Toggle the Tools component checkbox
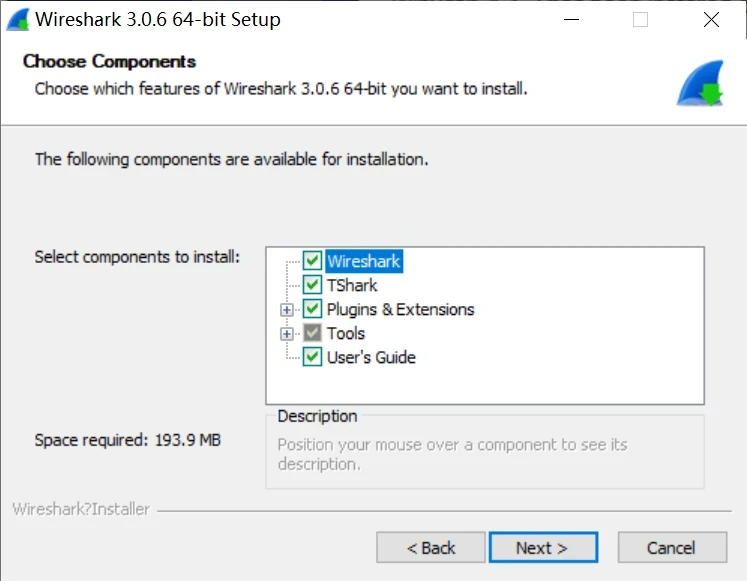 pos(312,333)
